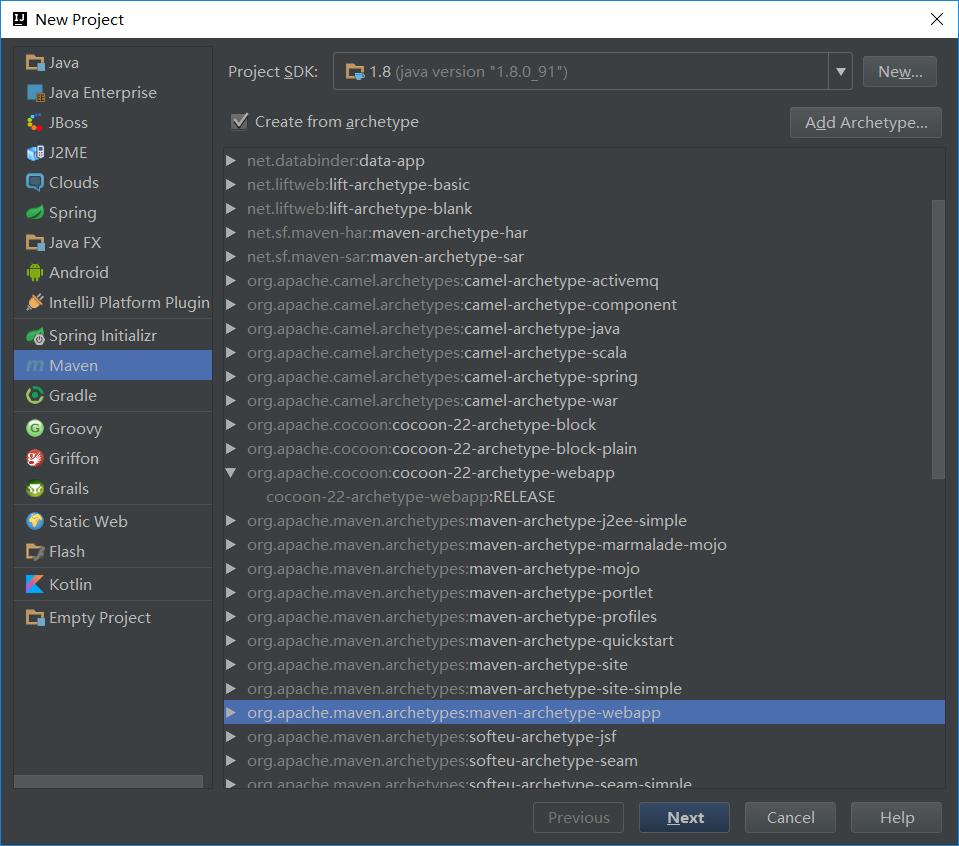This screenshot has height=846, width=959.
Task: Expand maven-archetype-quickstart node
Action: pos(231,640)
